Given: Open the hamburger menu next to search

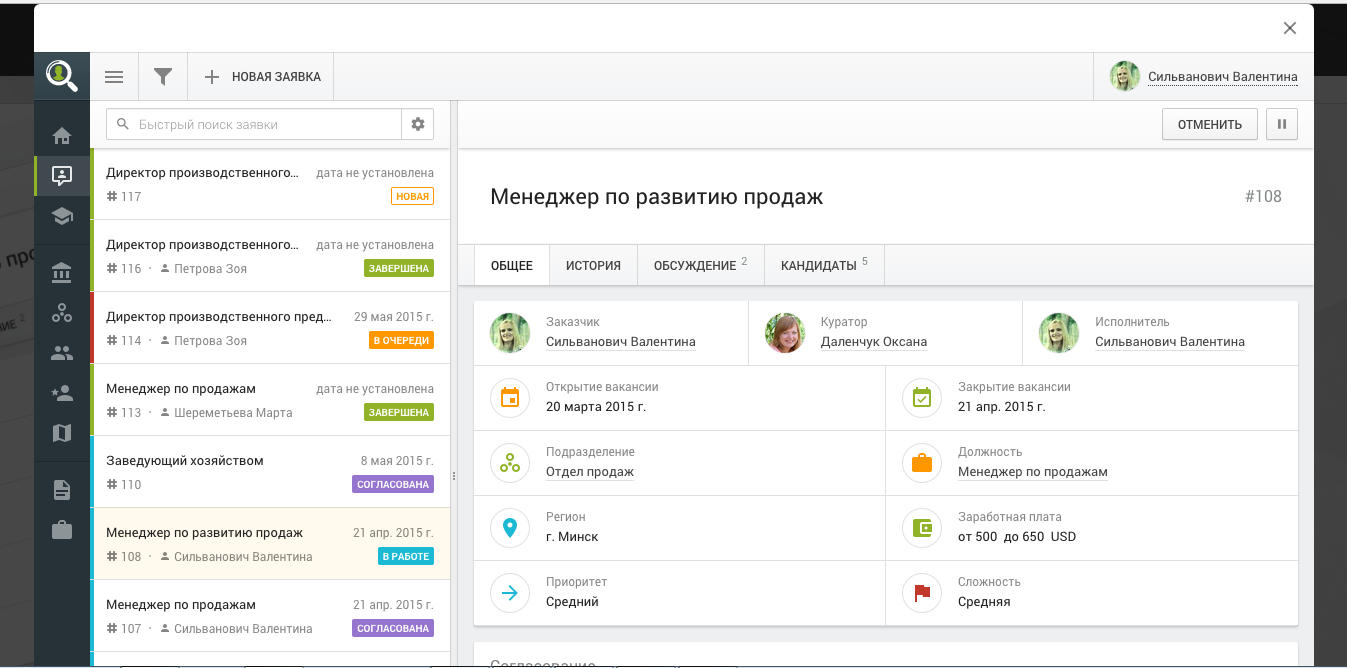Looking at the screenshot, I should tap(114, 76).
